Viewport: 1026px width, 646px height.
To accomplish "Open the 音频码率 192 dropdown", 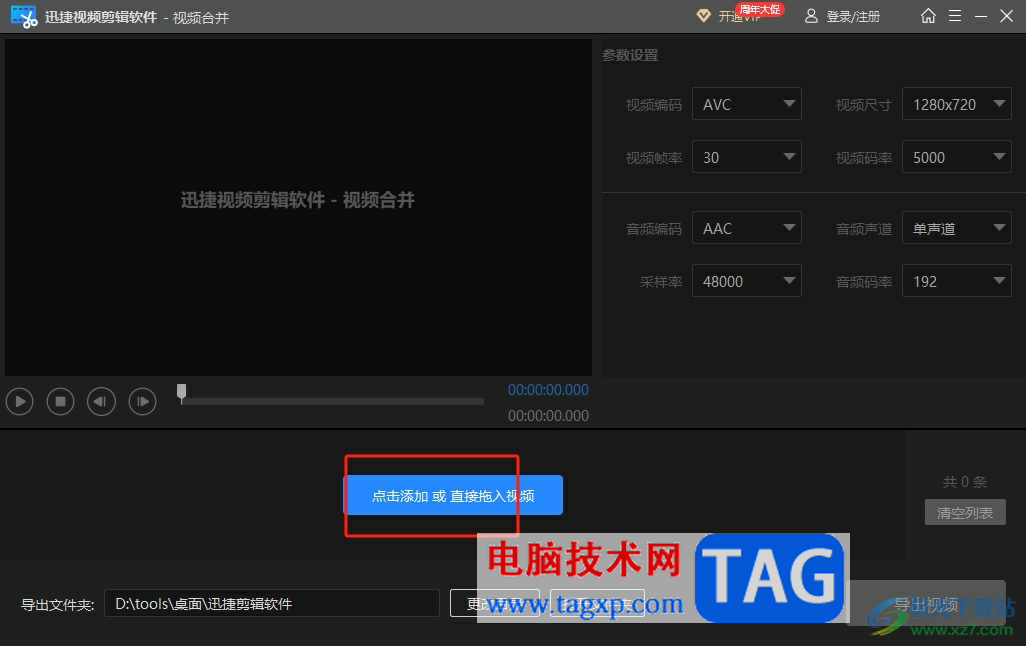I will [x=957, y=281].
